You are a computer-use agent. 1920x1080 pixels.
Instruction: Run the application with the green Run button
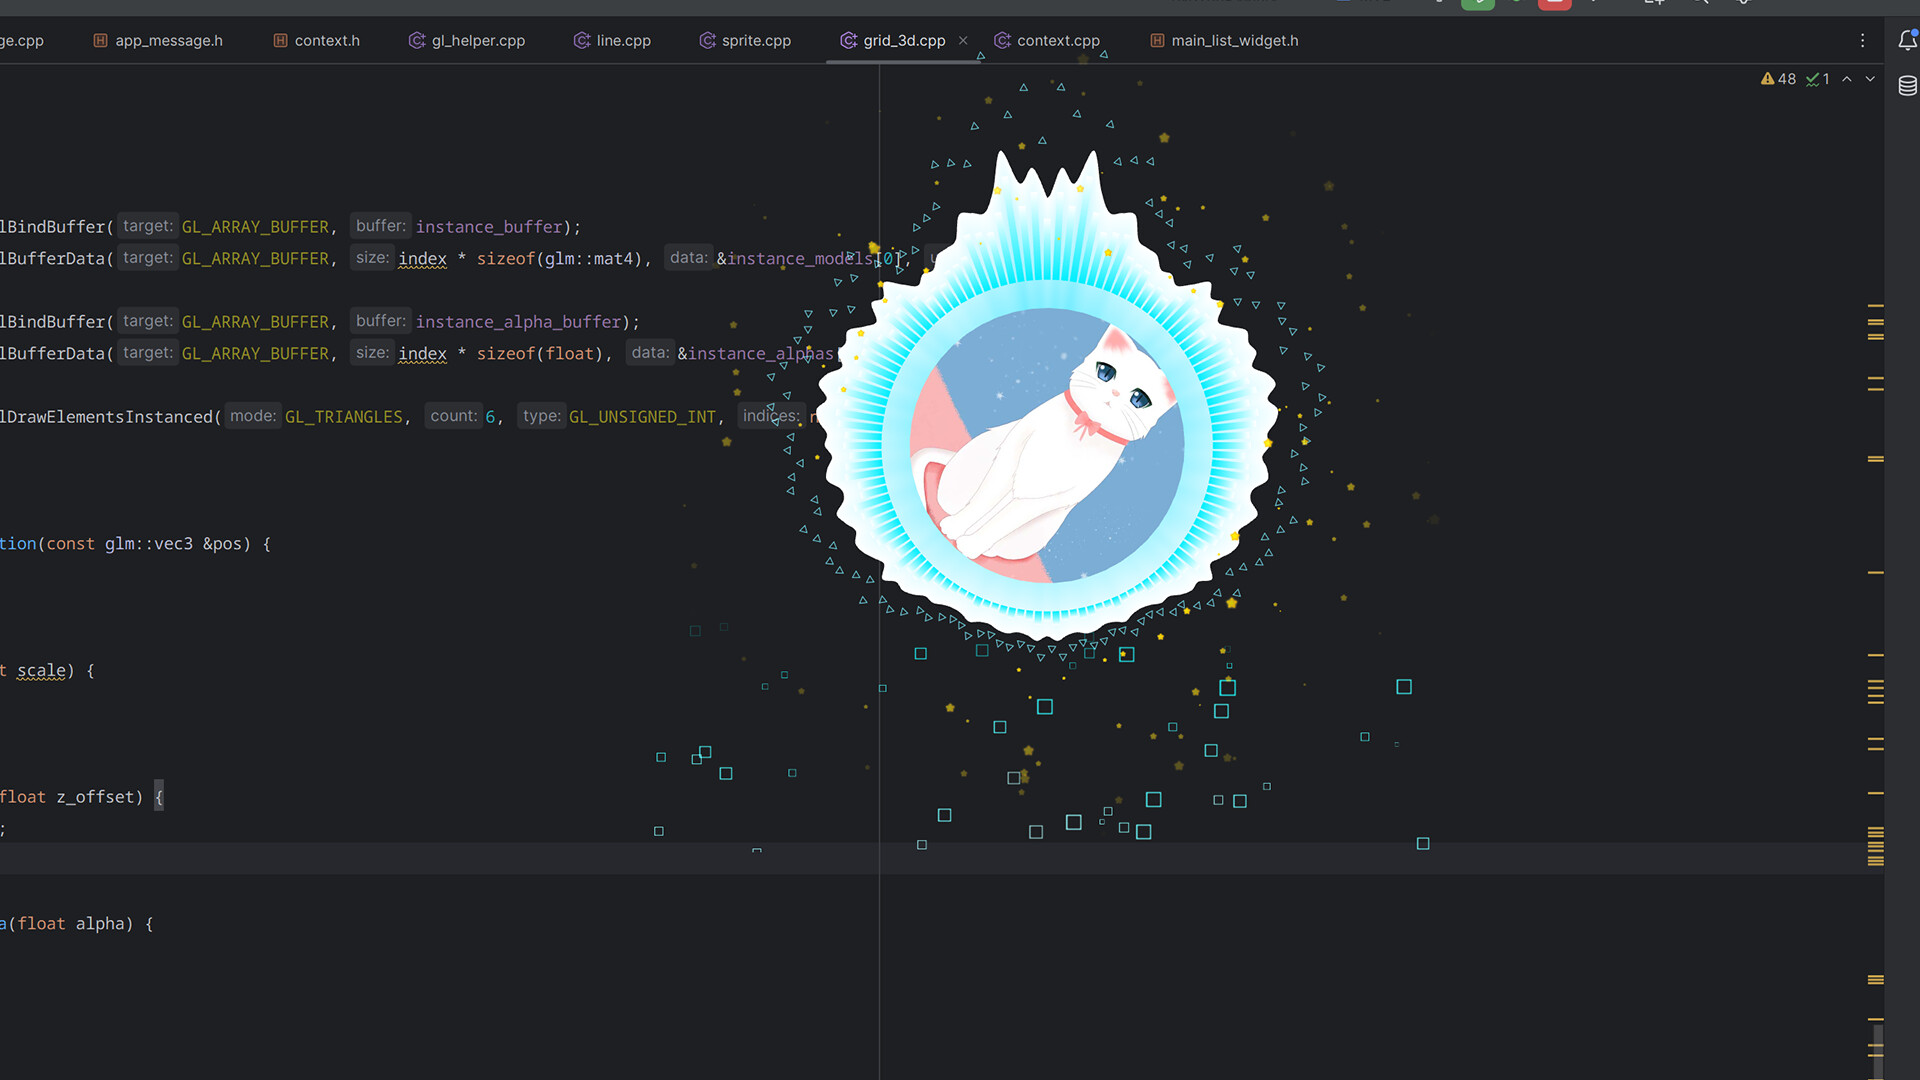coord(1478,4)
